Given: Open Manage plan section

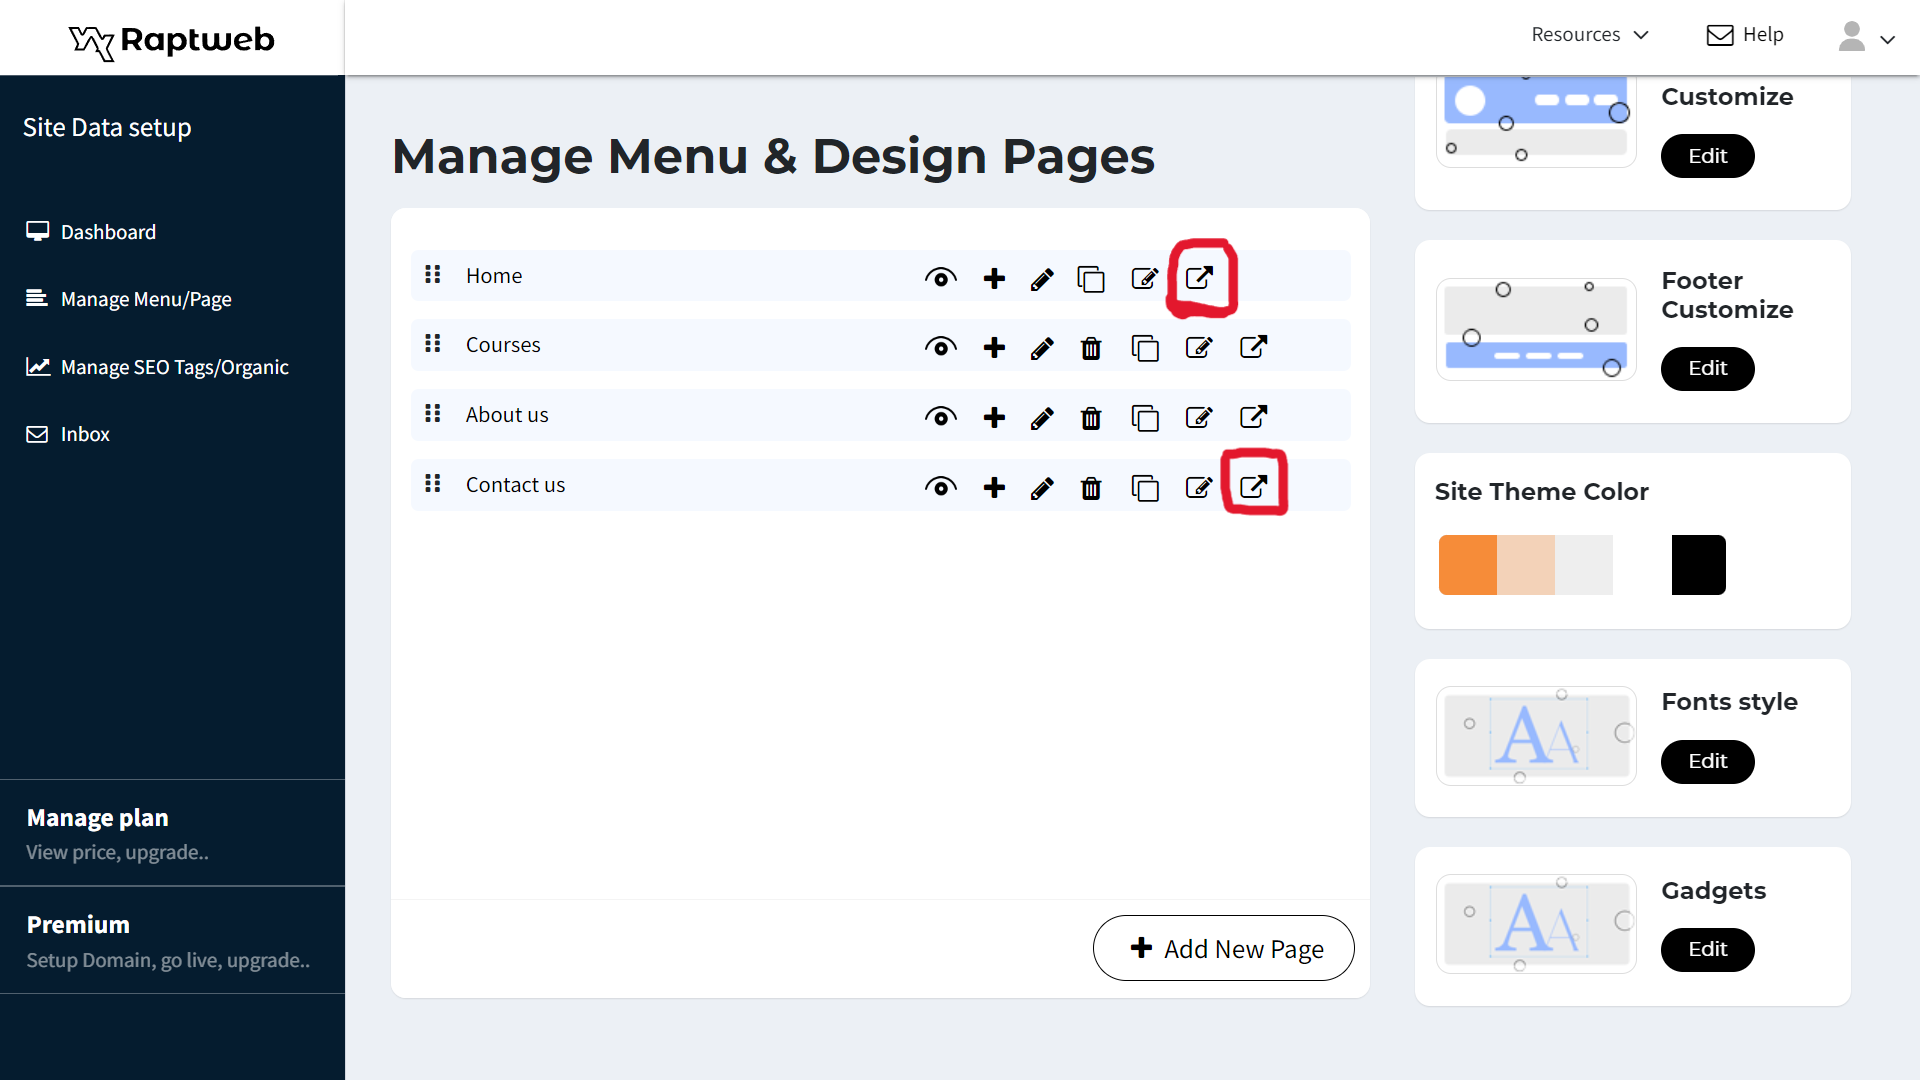Looking at the screenshot, I should coord(172,833).
